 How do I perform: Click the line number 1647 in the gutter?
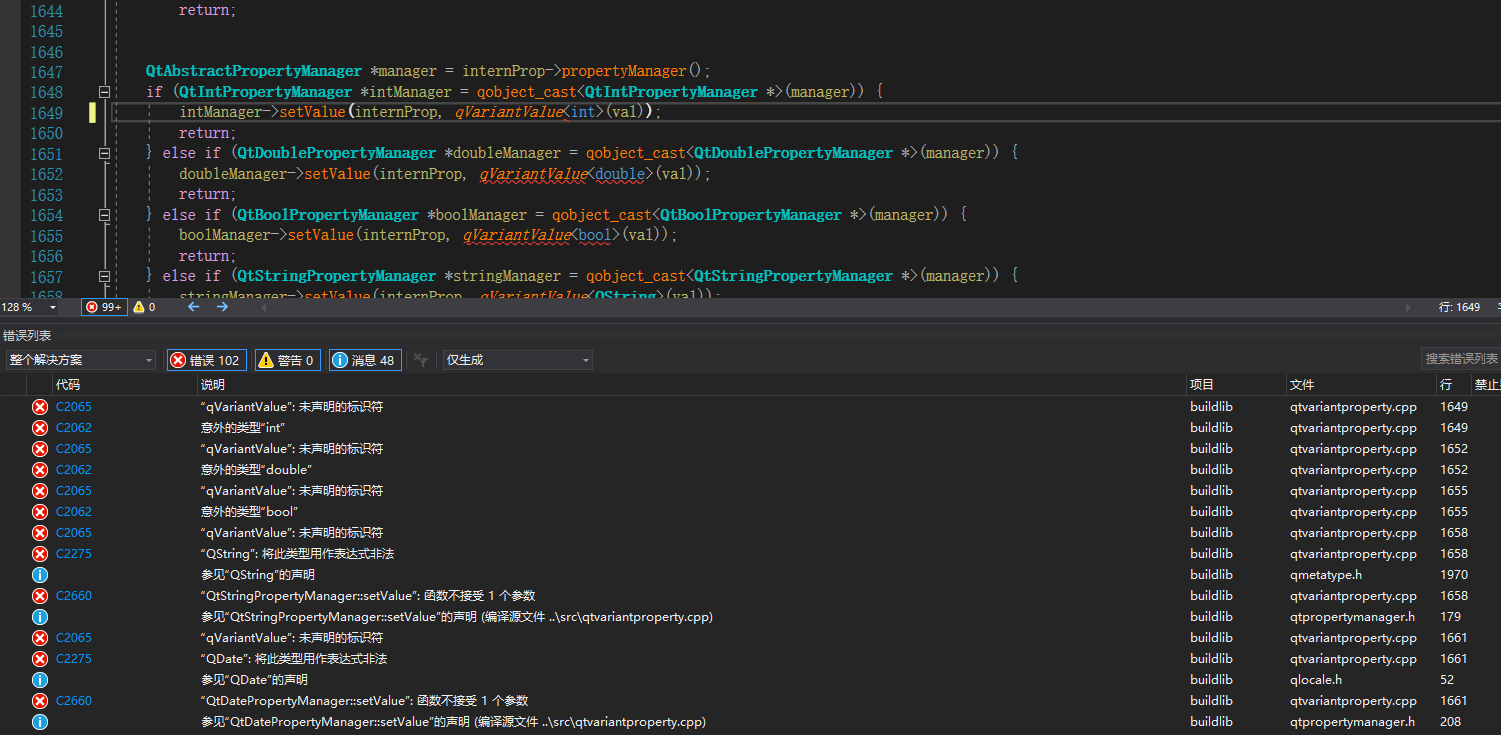point(46,72)
